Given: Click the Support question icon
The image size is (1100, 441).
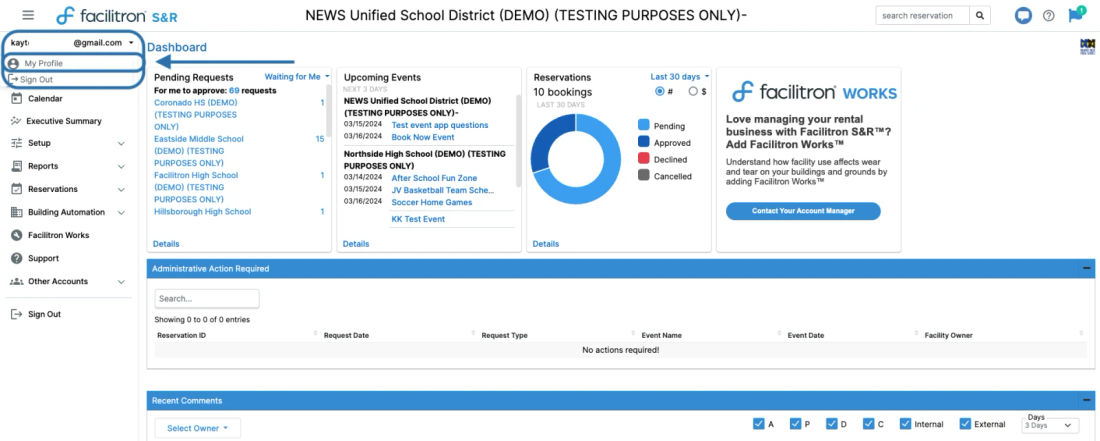Looking at the screenshot, I should coord(17,258).
